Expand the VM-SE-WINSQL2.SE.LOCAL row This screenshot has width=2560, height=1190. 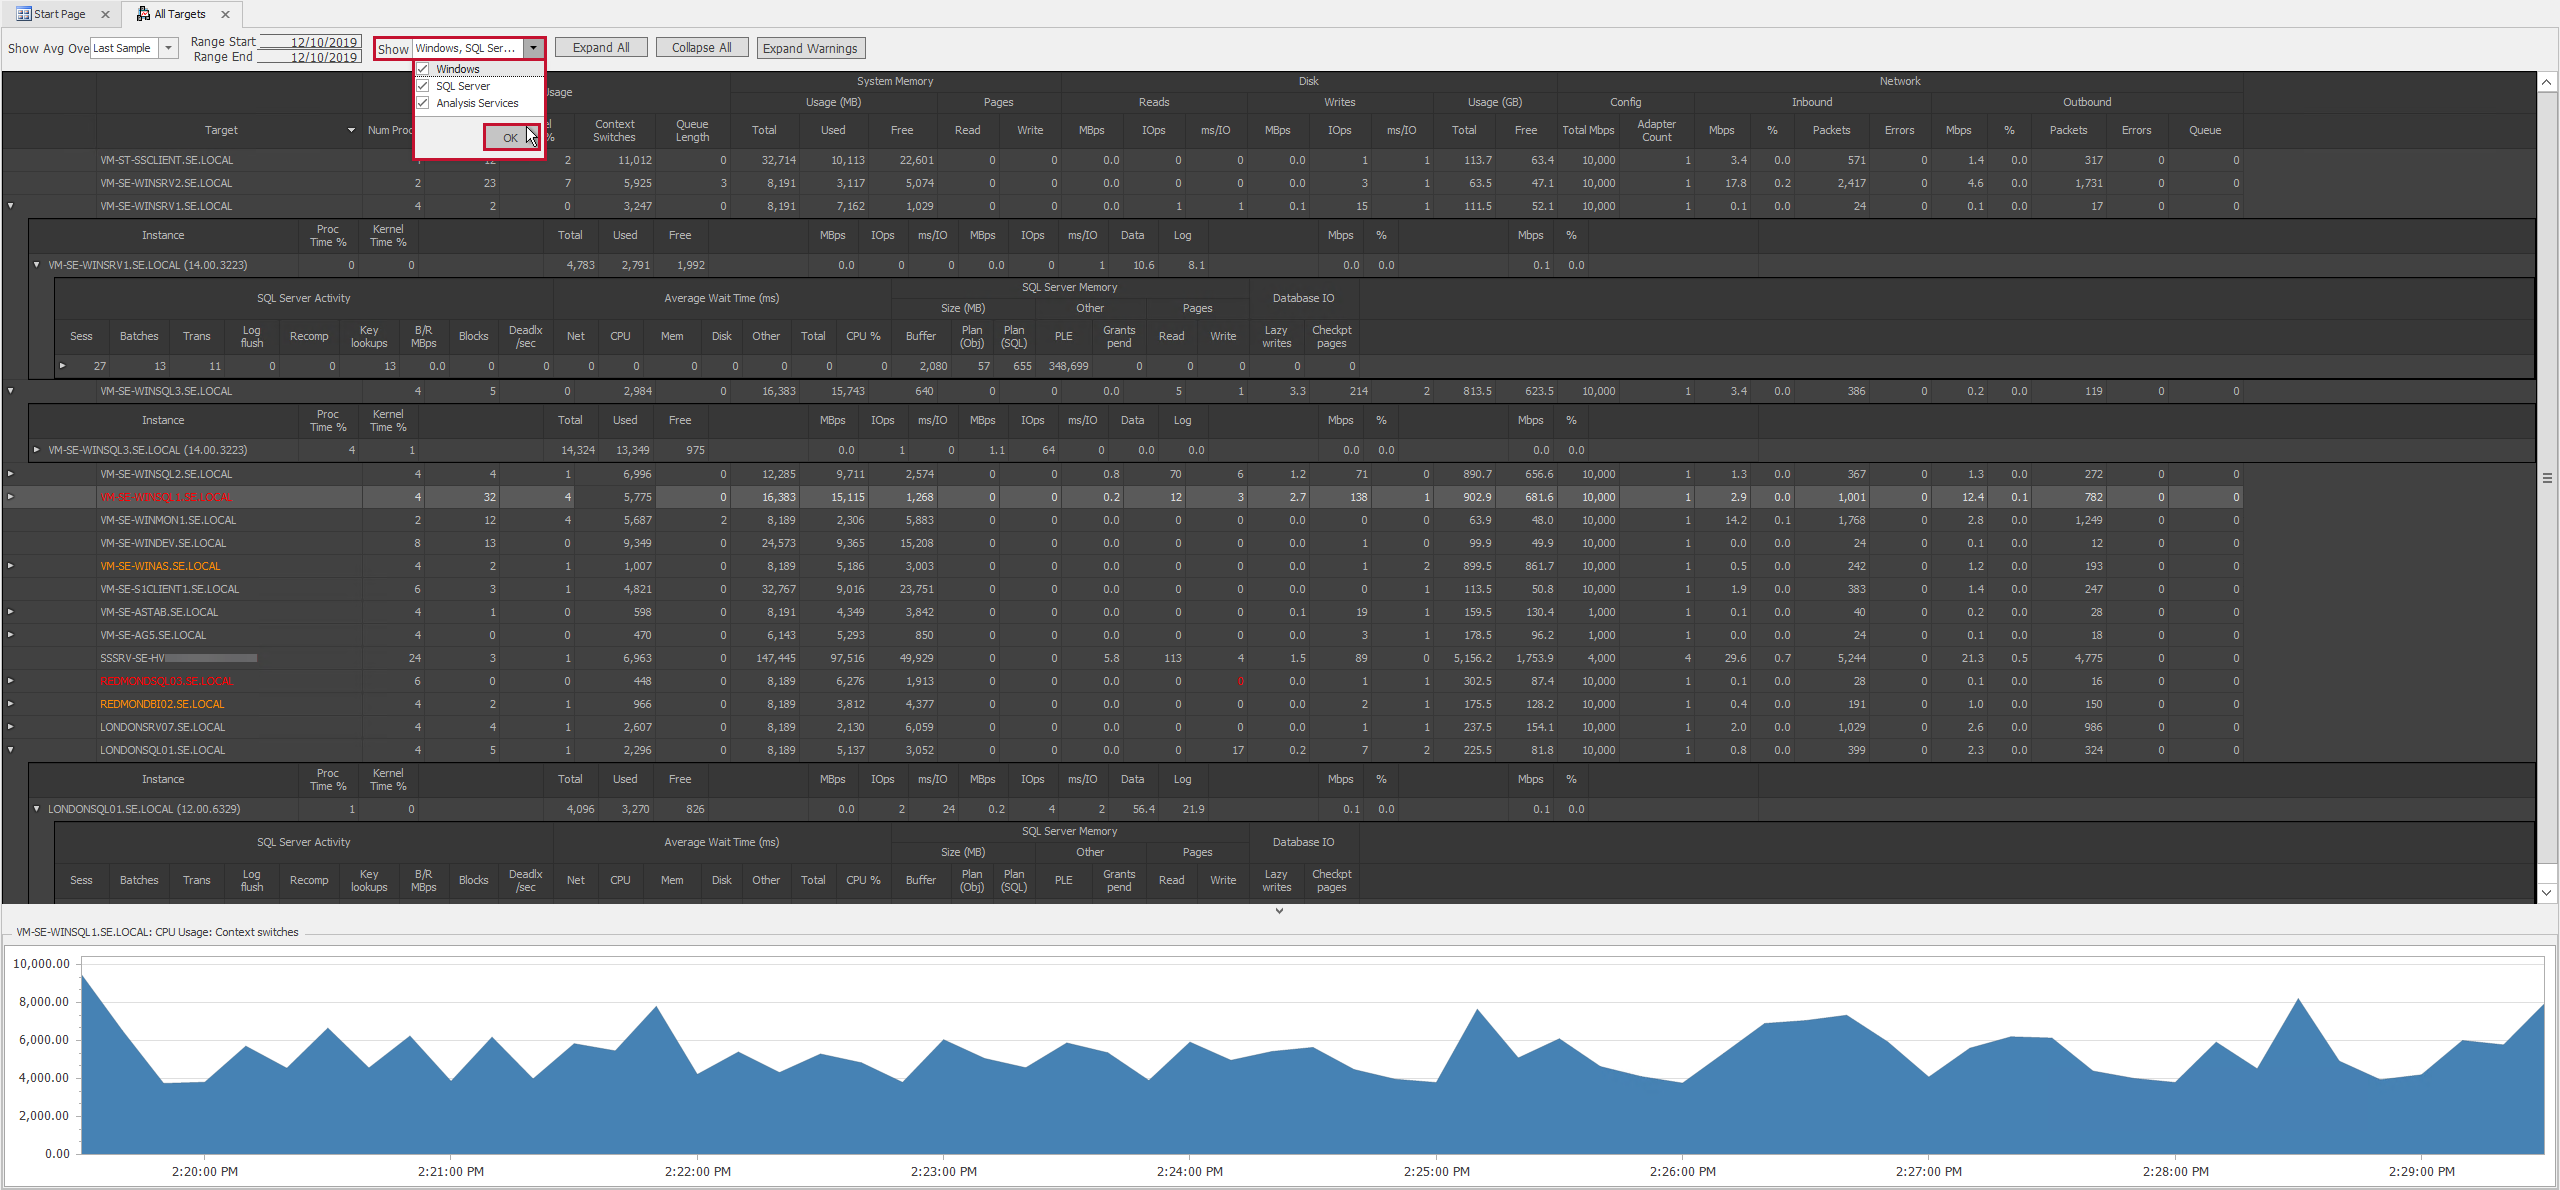pos(10,473)
